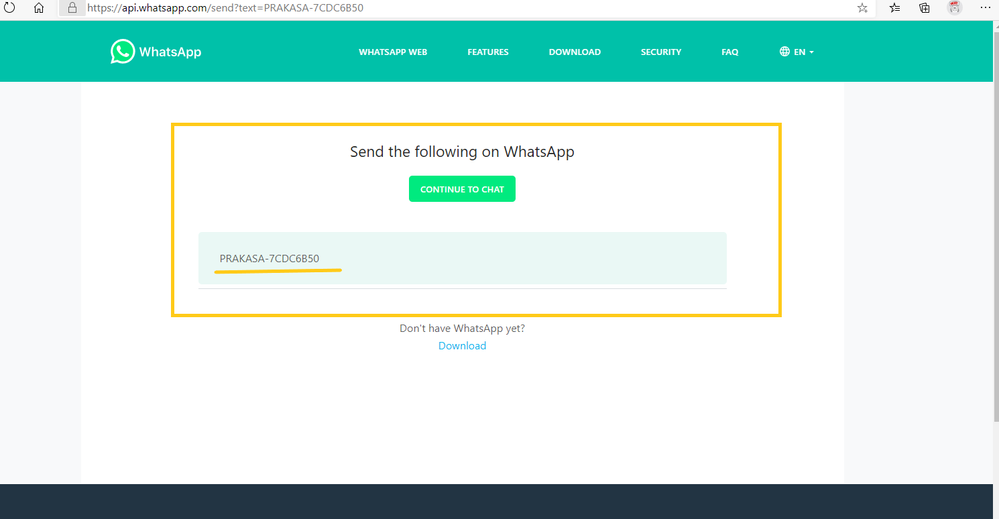Add this page to favorites star
Image resolution: width=999 pixels, height=519 pixels.
pyautogui.click(x=862, y=8)
